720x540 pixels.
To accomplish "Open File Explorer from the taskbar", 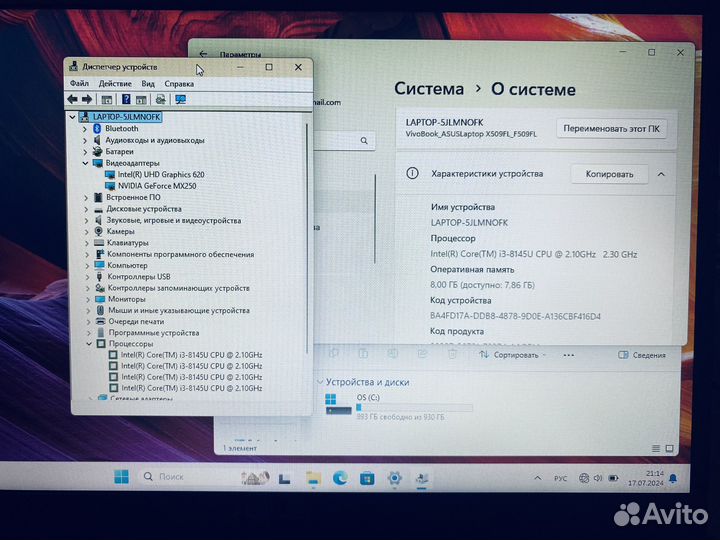I will pos(313,478).
